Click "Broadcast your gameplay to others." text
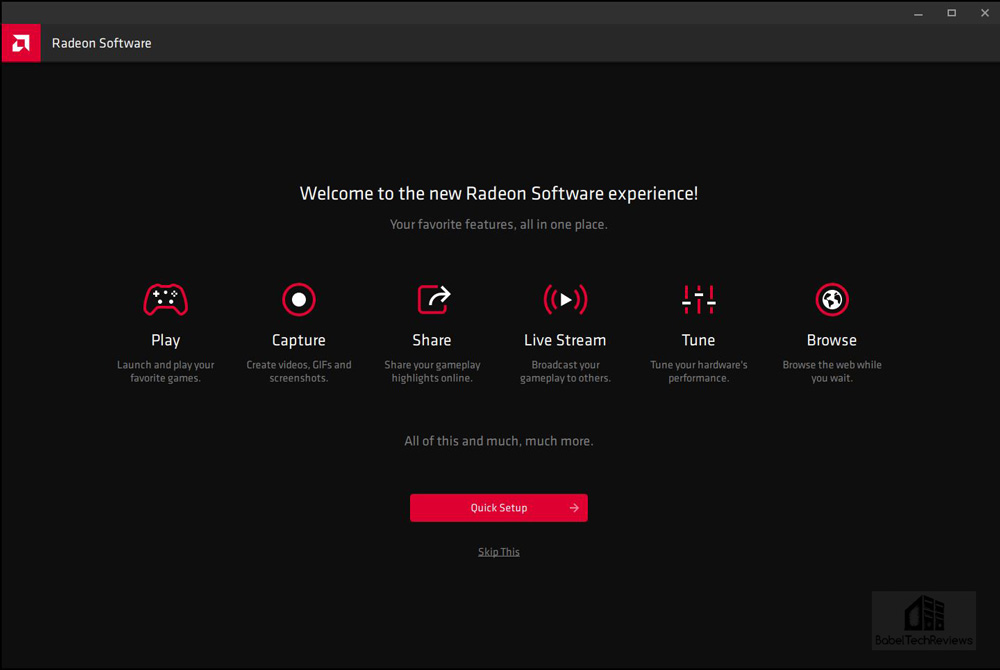Image resolution: width=1000 pixels, height=670 pixels. pos(565,372)
